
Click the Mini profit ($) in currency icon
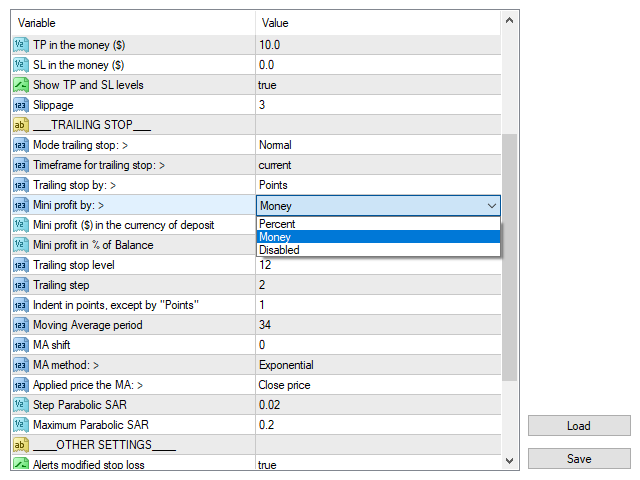pos(21,225)
